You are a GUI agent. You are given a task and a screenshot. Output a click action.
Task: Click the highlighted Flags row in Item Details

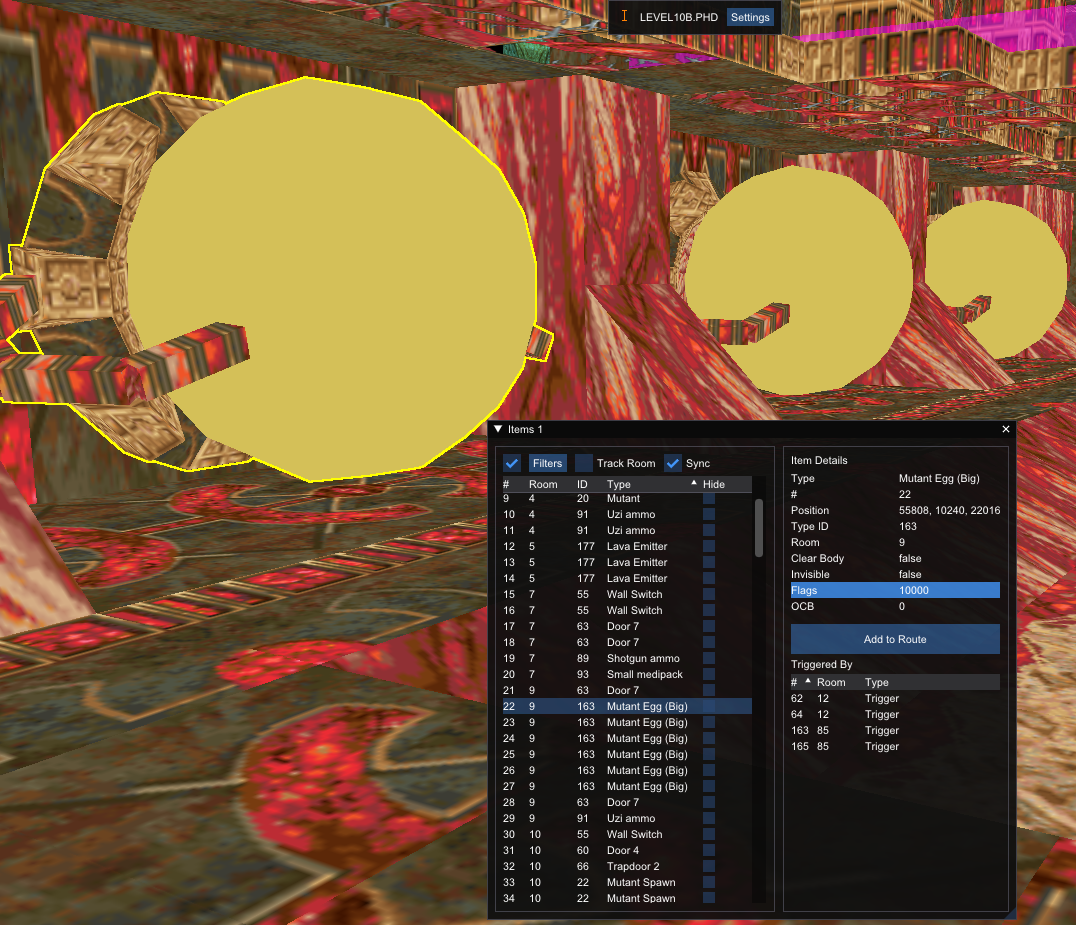click(894, 590)
